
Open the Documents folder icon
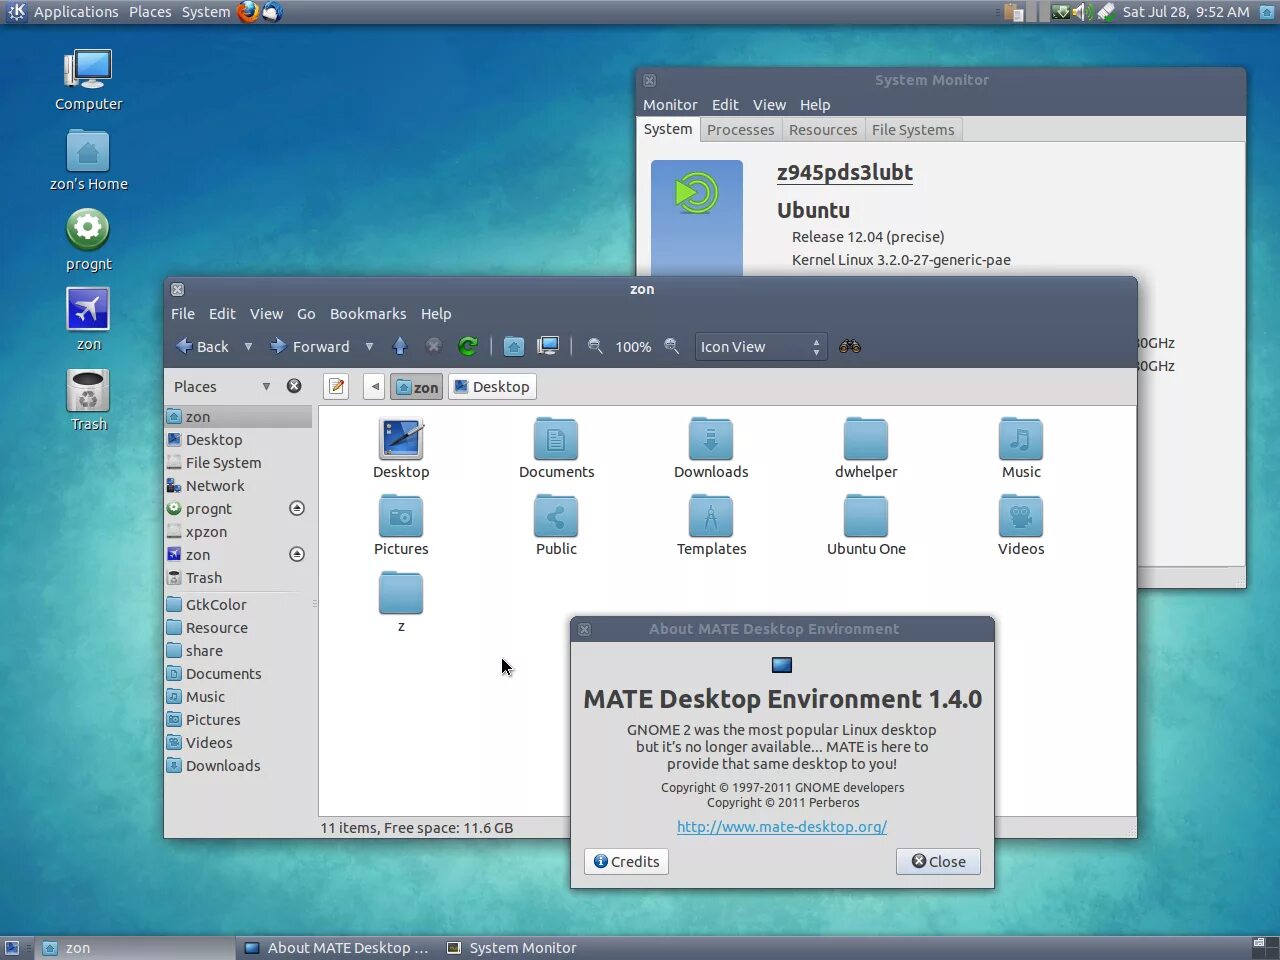point(556,448)
